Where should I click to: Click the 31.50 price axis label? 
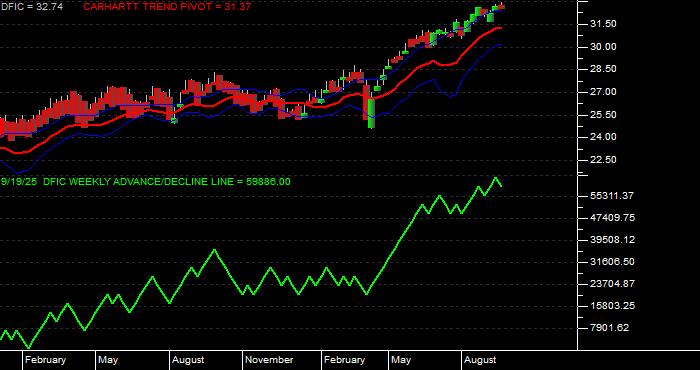603,24
